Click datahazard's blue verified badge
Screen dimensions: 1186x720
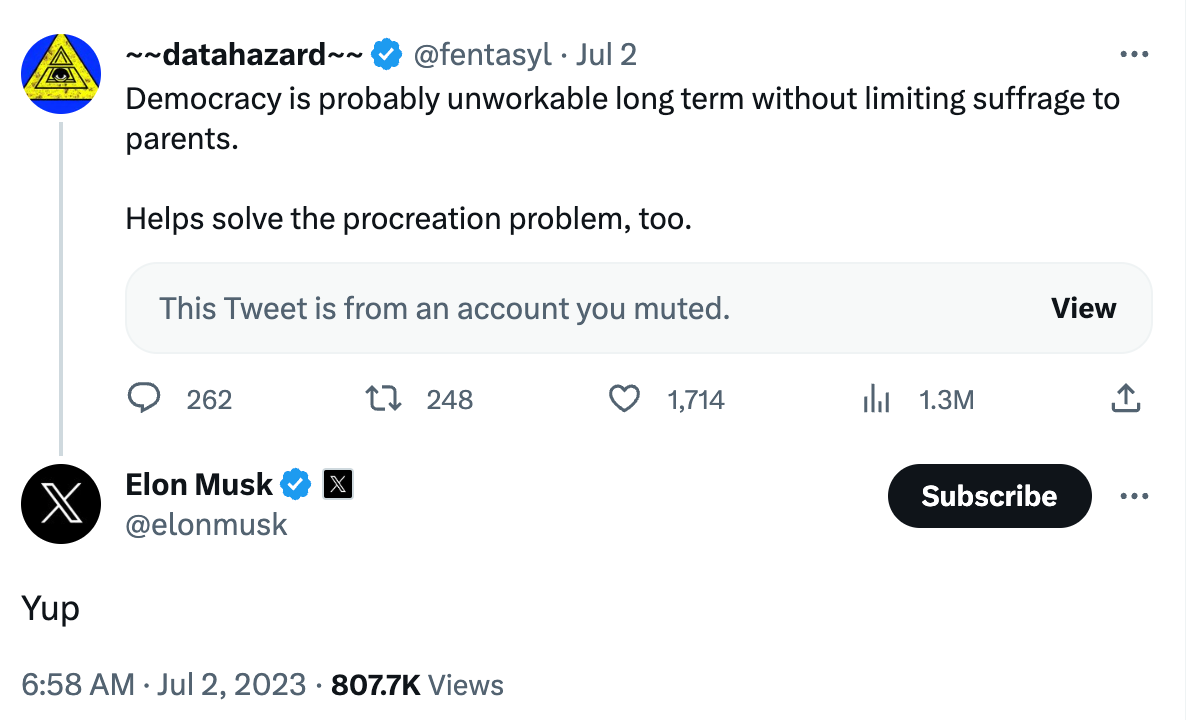[x=387, y=54]
